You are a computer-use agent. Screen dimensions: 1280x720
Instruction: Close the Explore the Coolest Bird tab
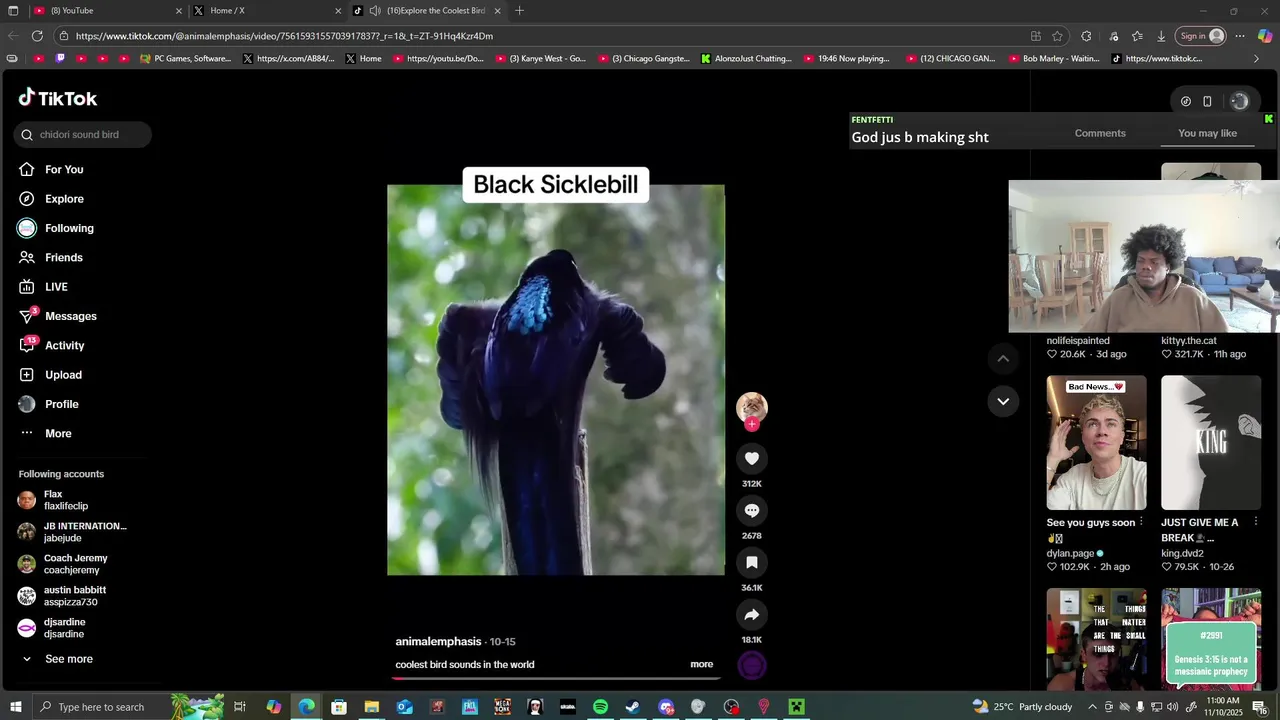[x=499, y=11]
